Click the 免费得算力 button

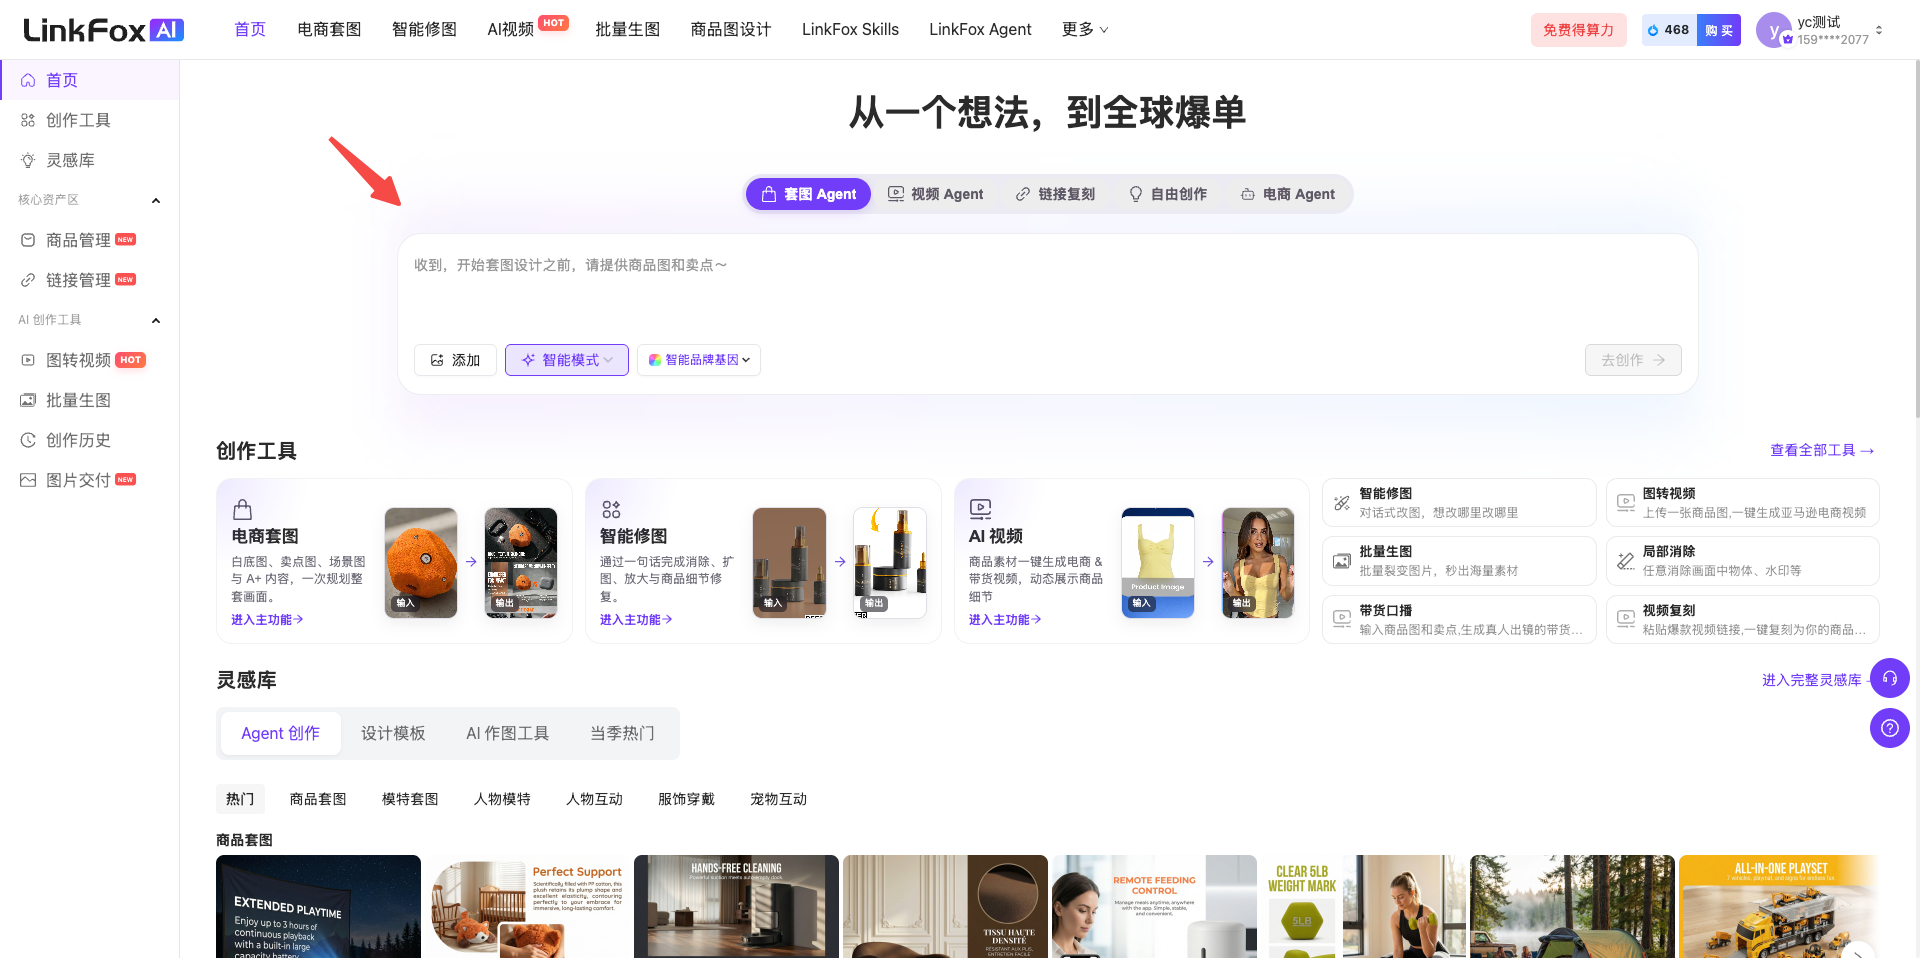(x=1578, y=30)
